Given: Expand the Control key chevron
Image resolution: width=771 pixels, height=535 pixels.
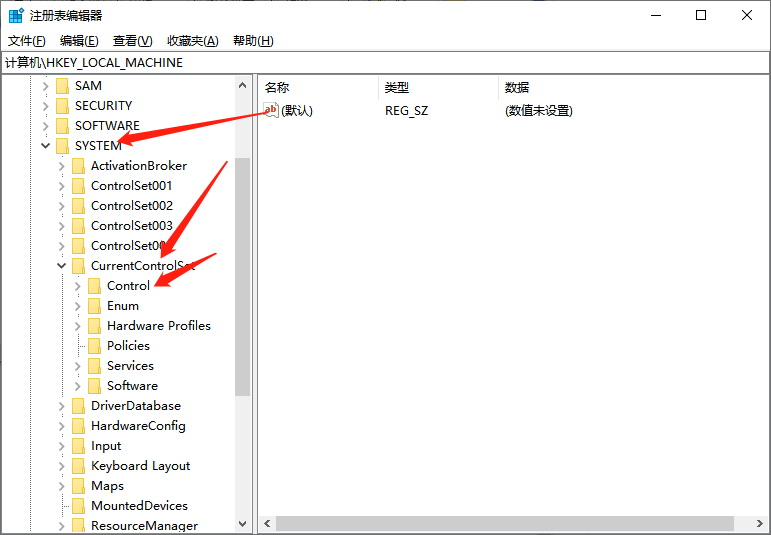Looking at the screenshot, I should (78, 286).
